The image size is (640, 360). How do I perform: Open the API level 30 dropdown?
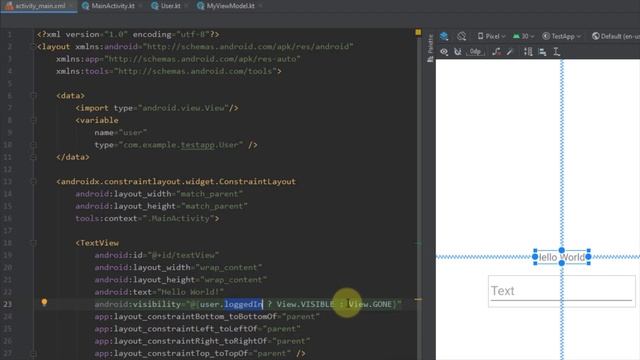(x=524, y=36)
